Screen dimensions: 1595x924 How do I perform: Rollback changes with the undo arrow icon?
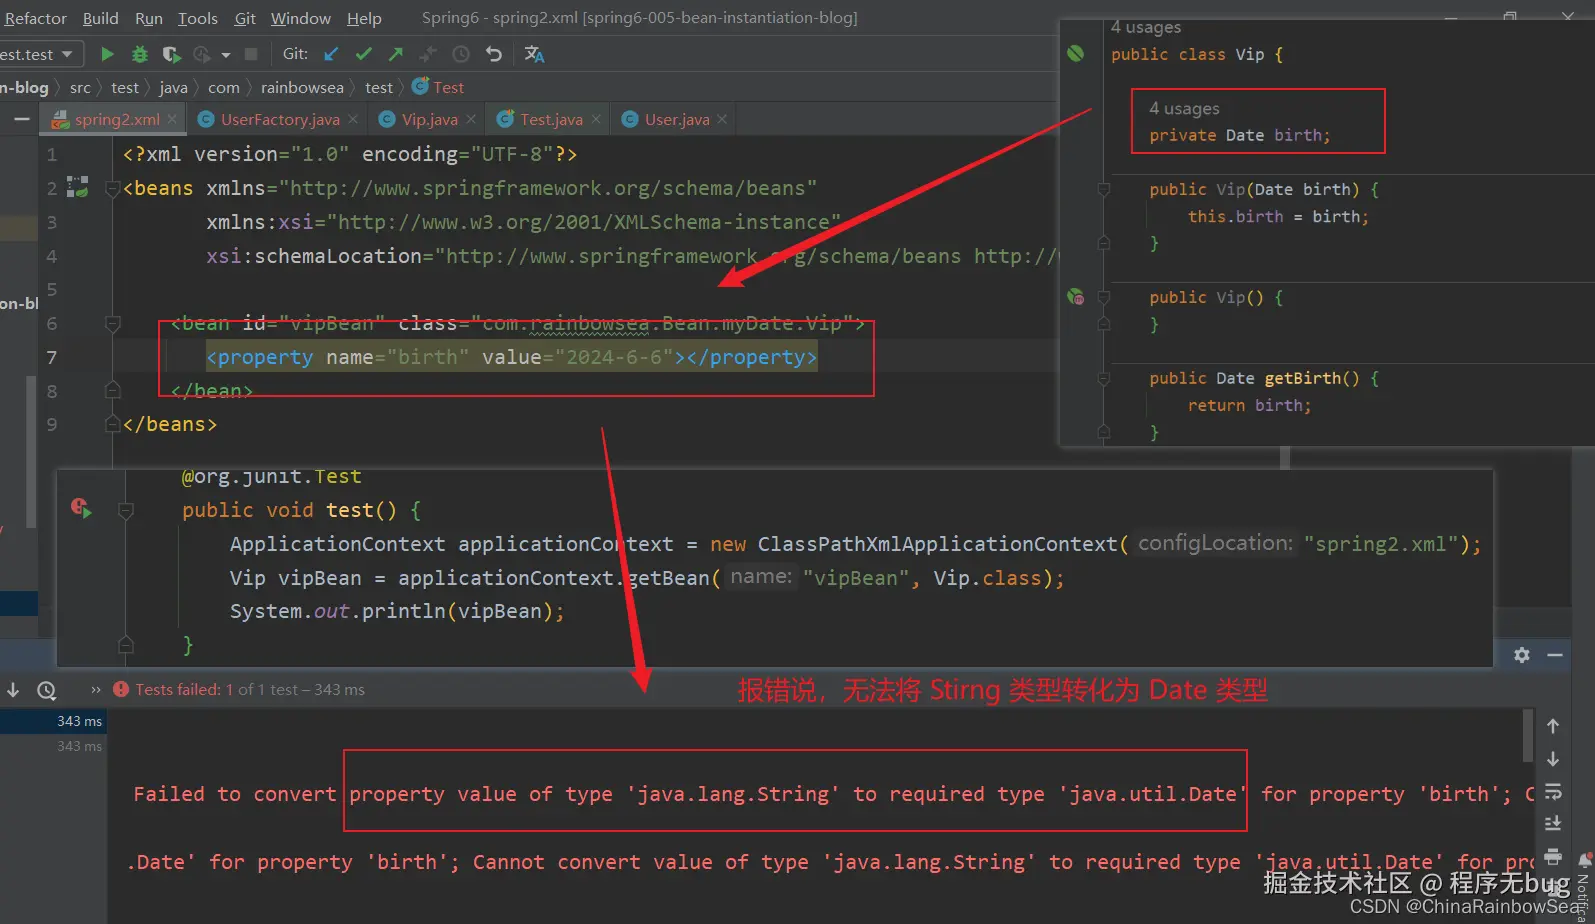click(x=493, y=54)
